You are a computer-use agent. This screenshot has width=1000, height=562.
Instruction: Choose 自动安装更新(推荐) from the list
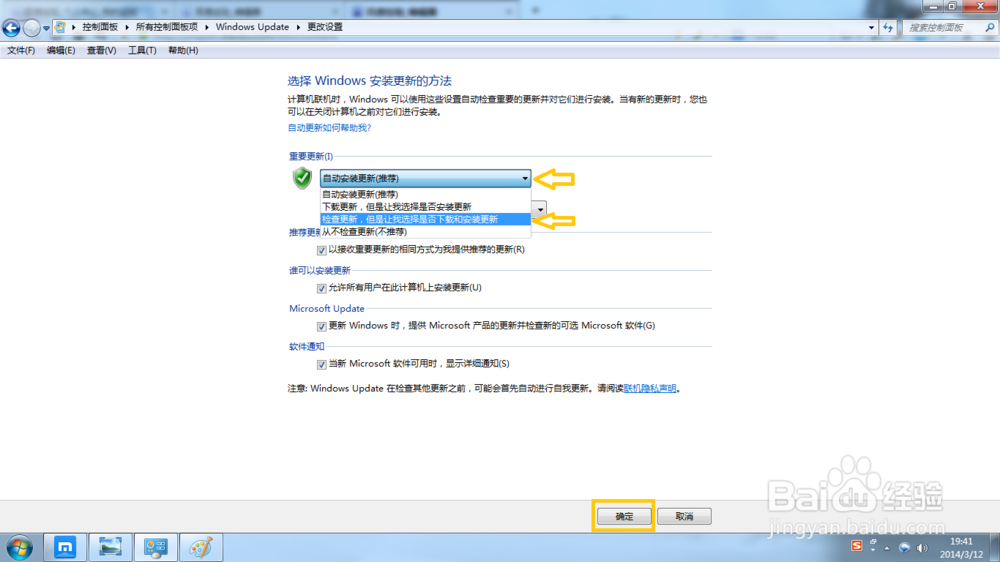(425, 195)
